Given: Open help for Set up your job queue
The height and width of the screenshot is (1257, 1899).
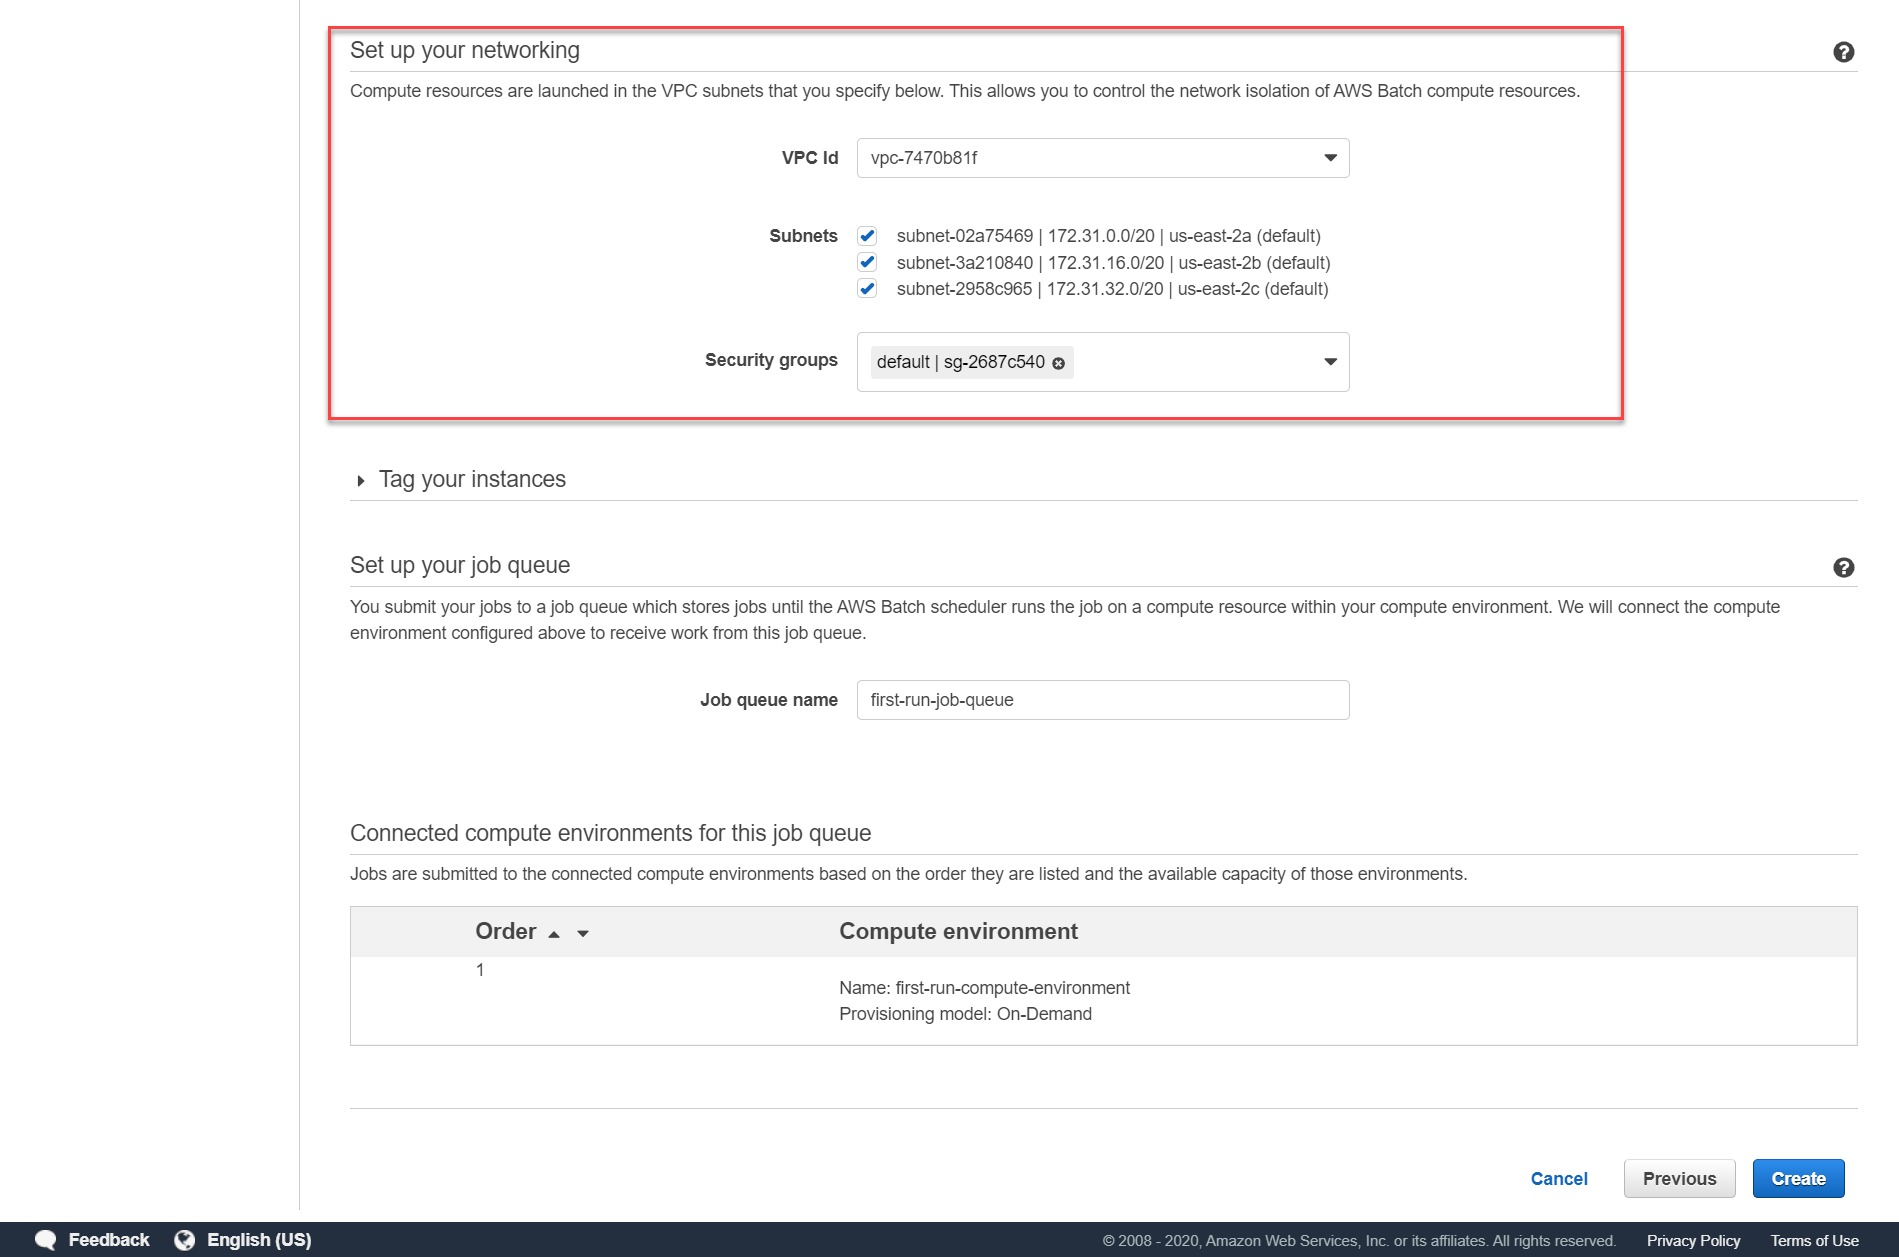Looking at the screenshot, I should click(1844, 568).
